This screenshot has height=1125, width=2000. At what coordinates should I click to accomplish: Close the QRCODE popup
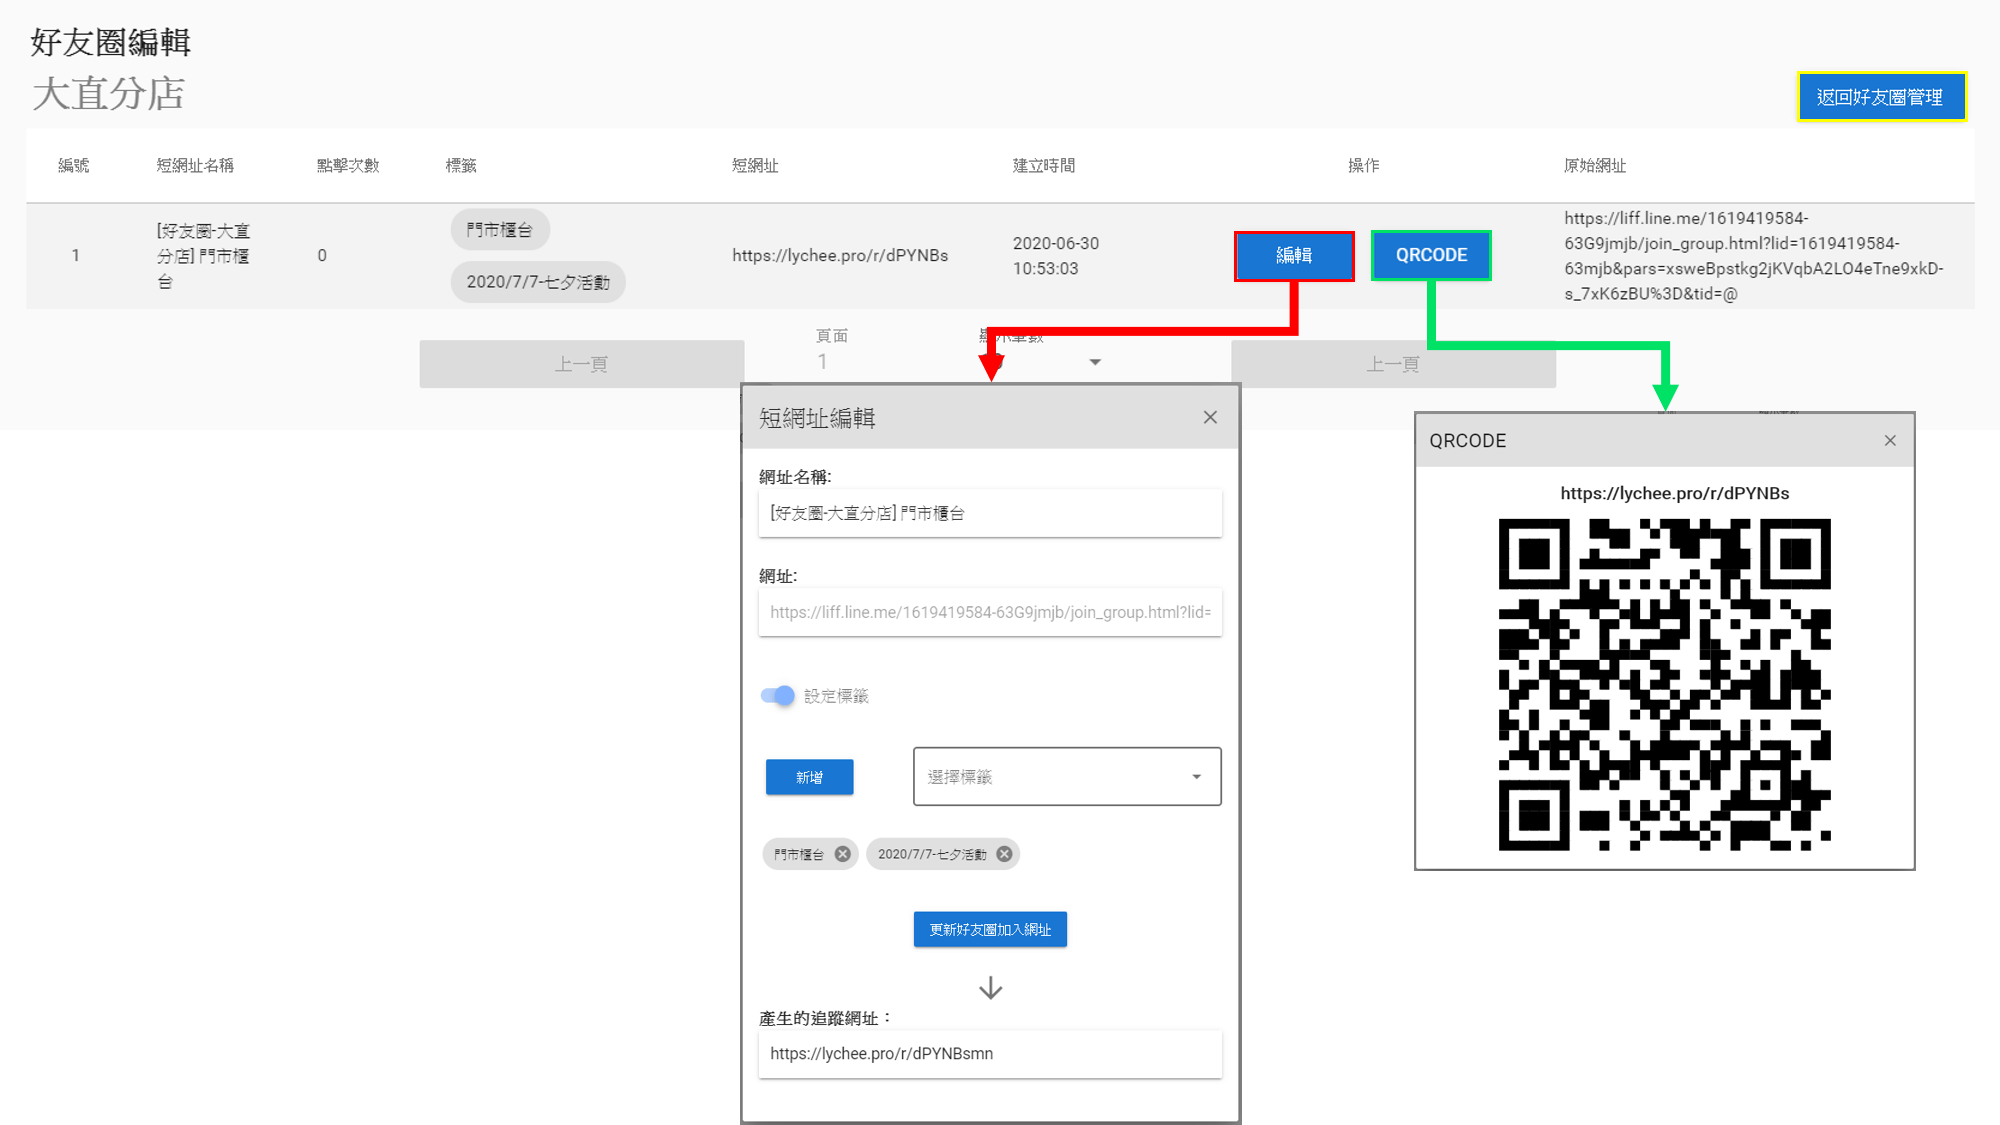pos(1890,440)
